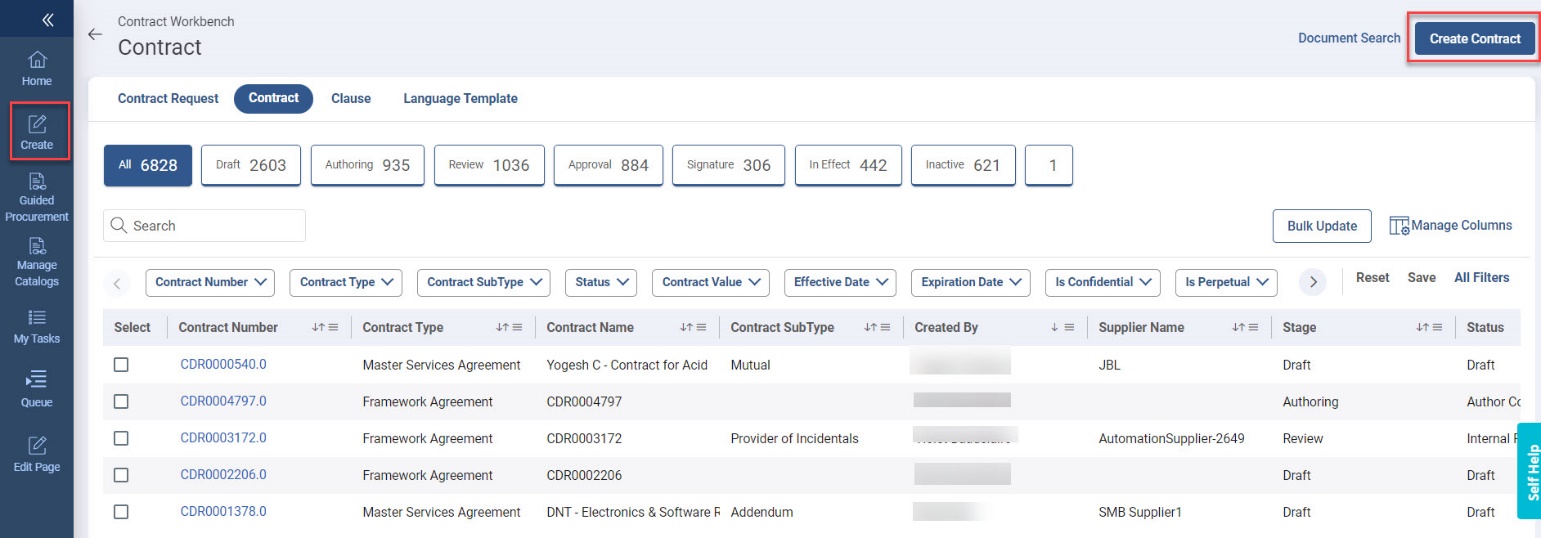Switch to the Contract Request tab

pyautogui.click(x=168, y=98)
